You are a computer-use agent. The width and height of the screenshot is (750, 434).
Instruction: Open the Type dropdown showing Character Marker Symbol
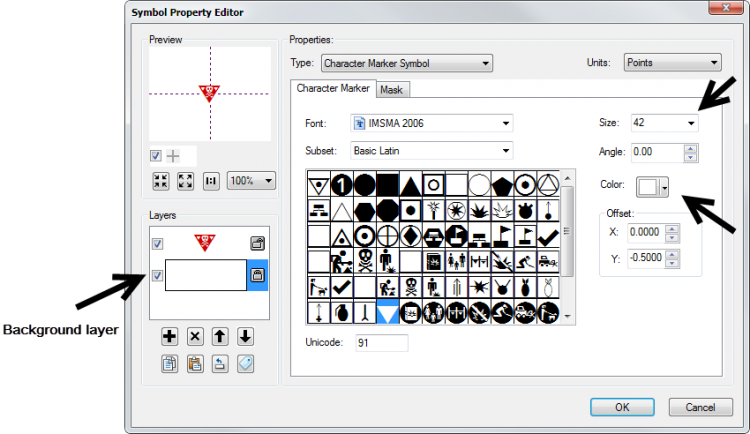tap(406, 63)
